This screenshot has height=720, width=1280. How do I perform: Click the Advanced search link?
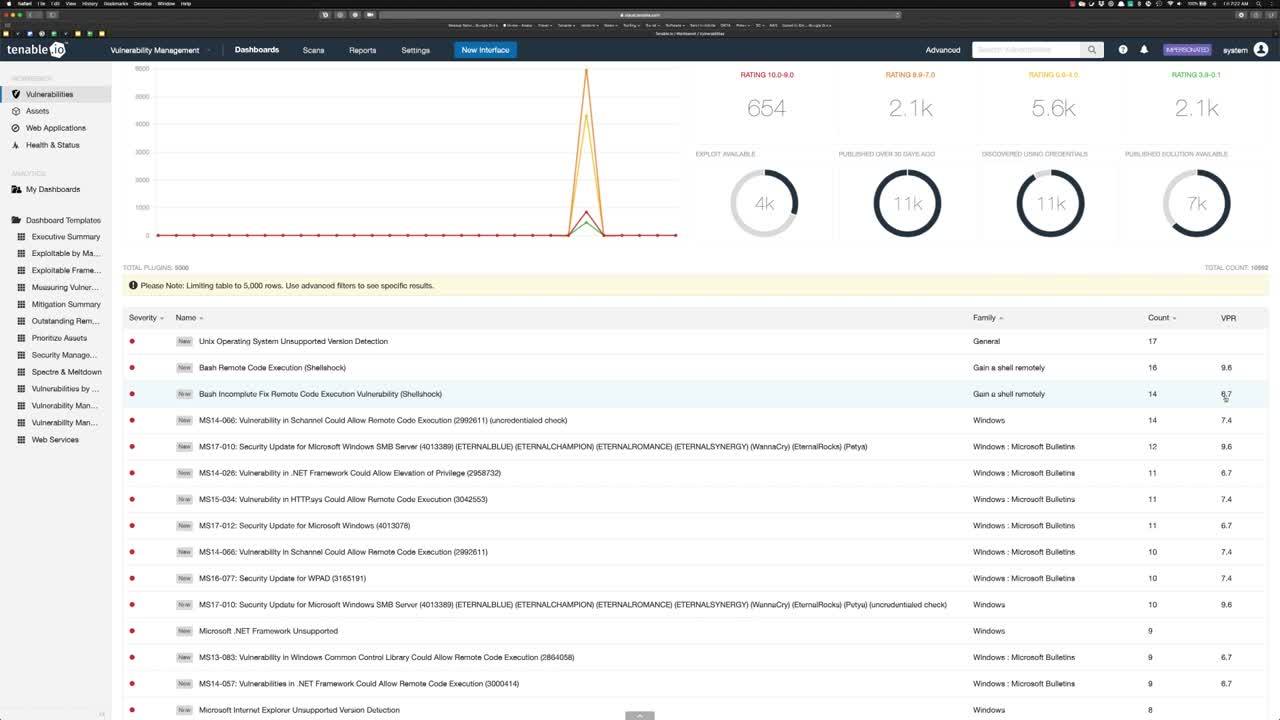point(943,50)
